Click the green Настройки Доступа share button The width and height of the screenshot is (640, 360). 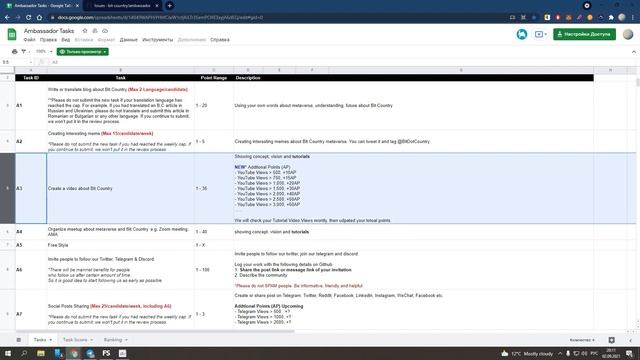[584, 34]
